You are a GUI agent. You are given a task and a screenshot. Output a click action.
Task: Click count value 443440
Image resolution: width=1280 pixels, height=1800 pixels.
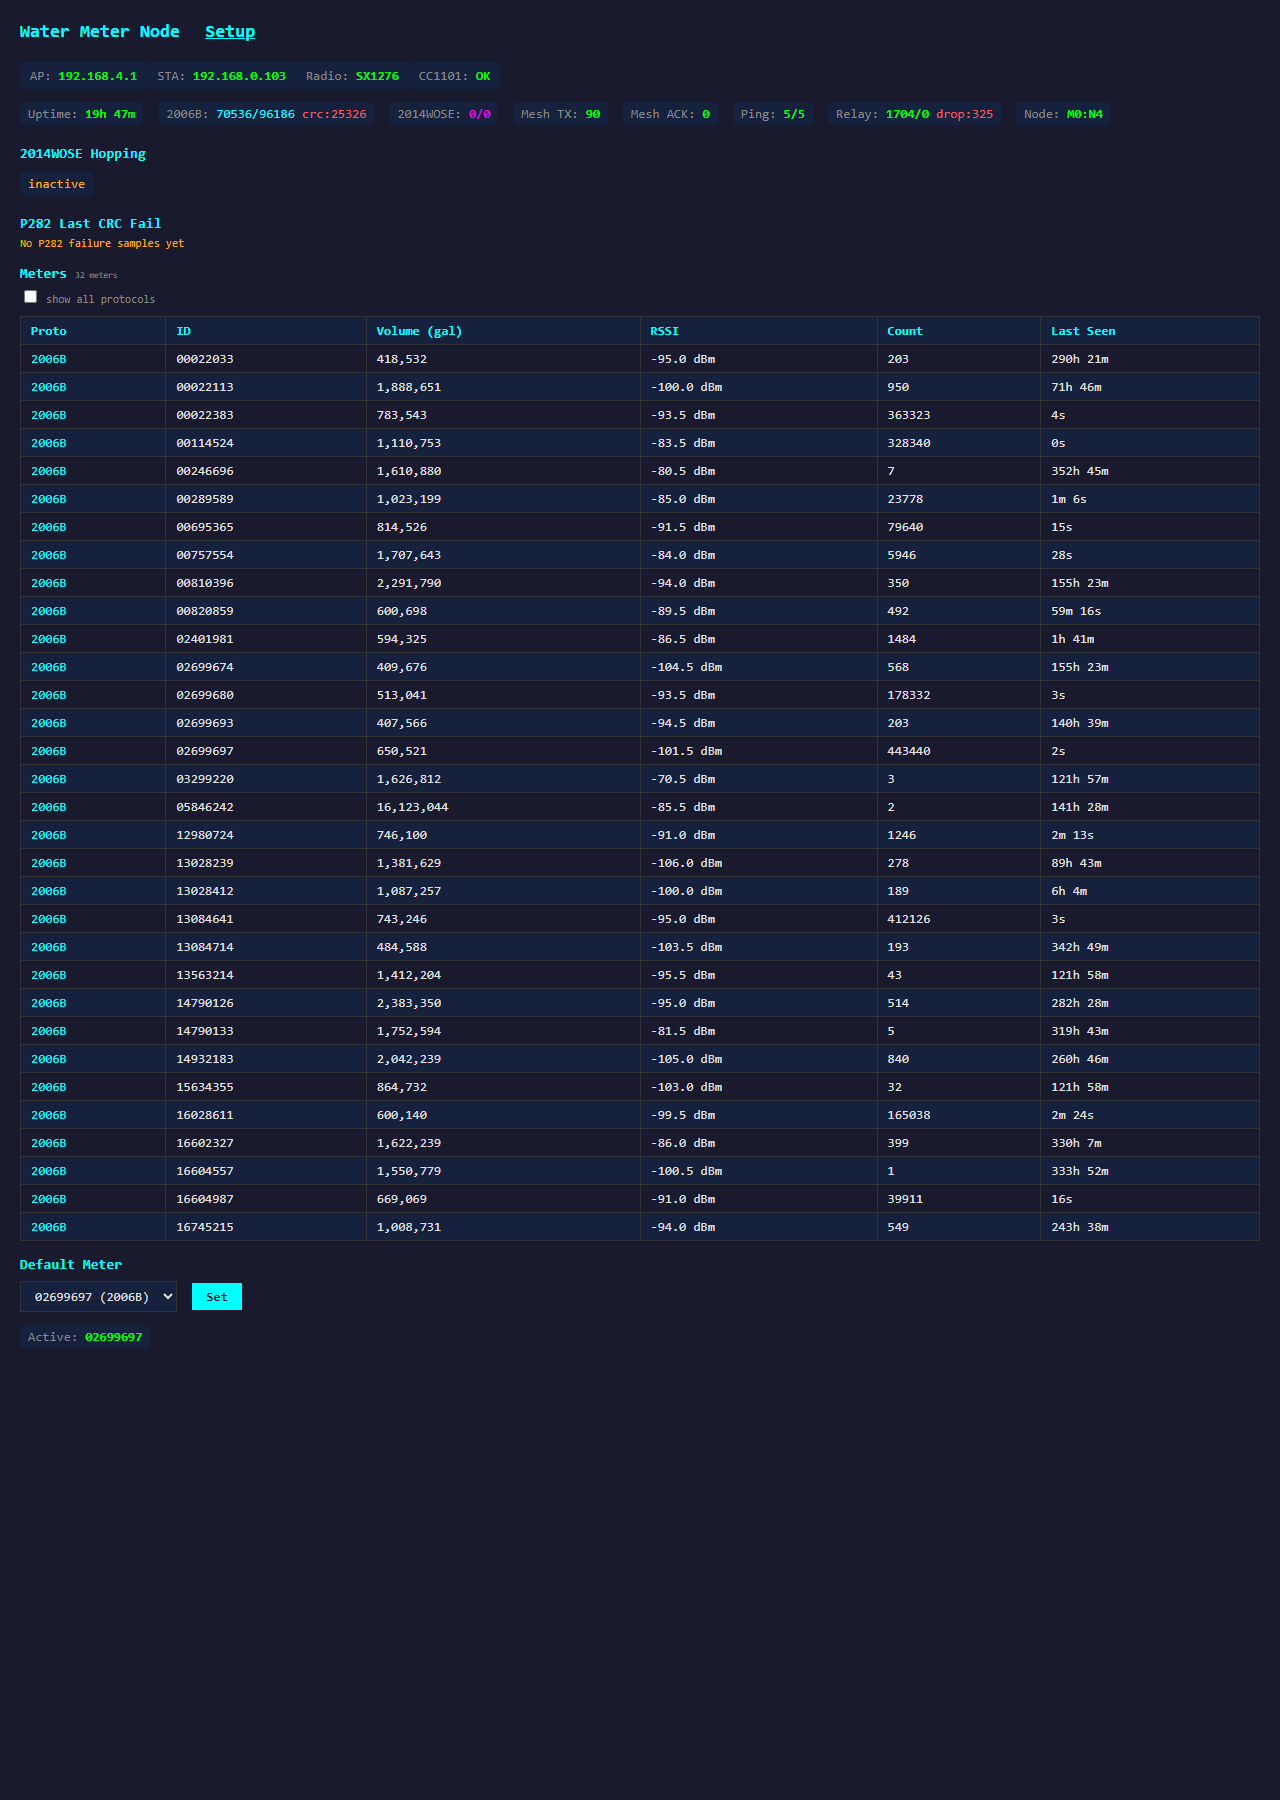coord(909,751)
